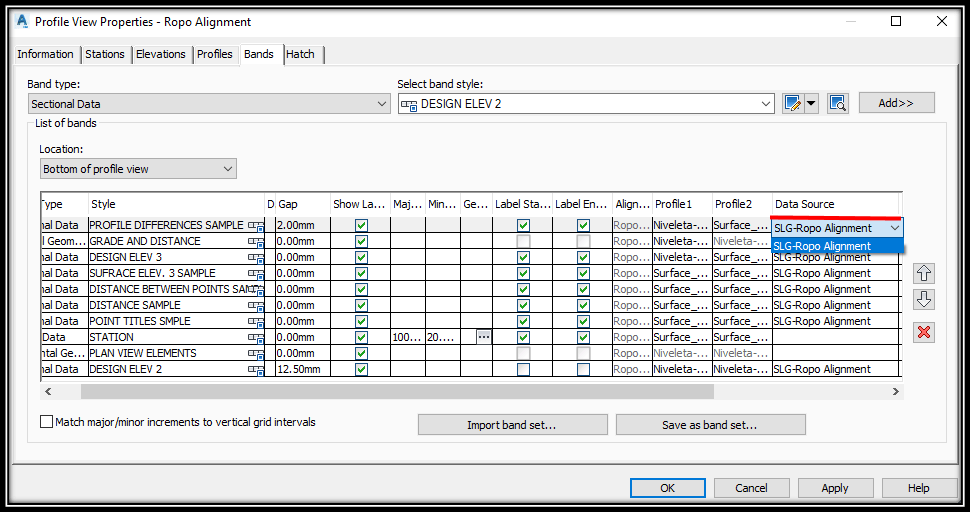Click Import band set button

[x=512, y=425]
